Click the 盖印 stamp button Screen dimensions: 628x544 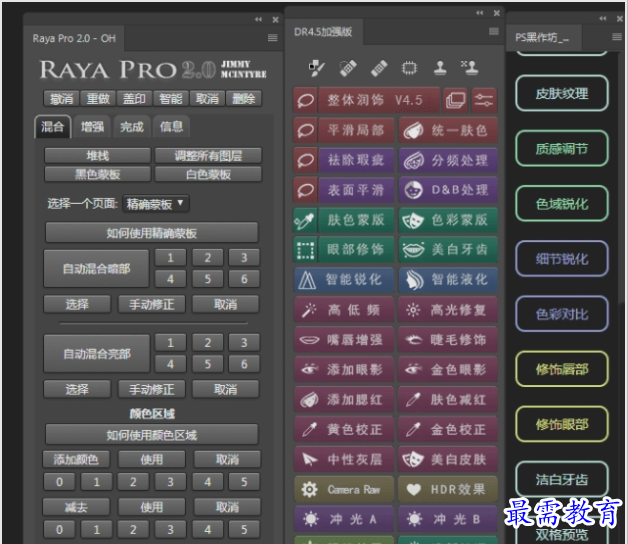click(134, 99)
